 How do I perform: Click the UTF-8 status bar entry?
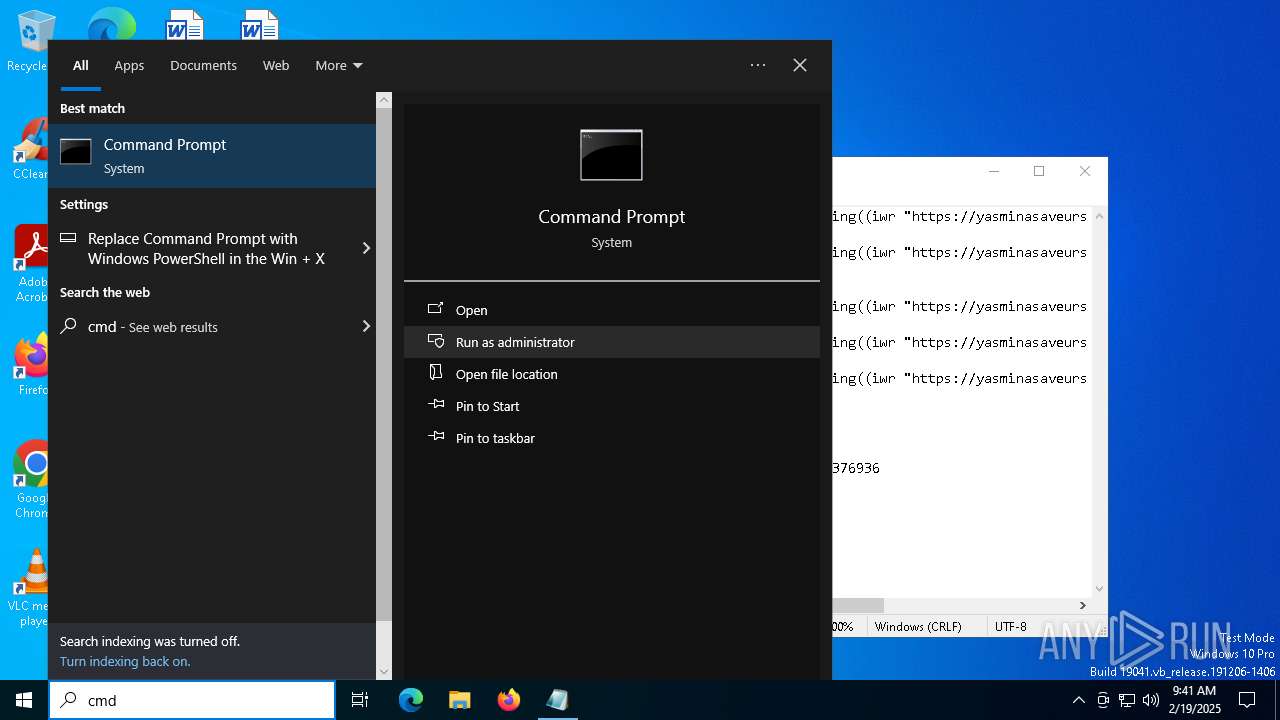pos(1011,626)
